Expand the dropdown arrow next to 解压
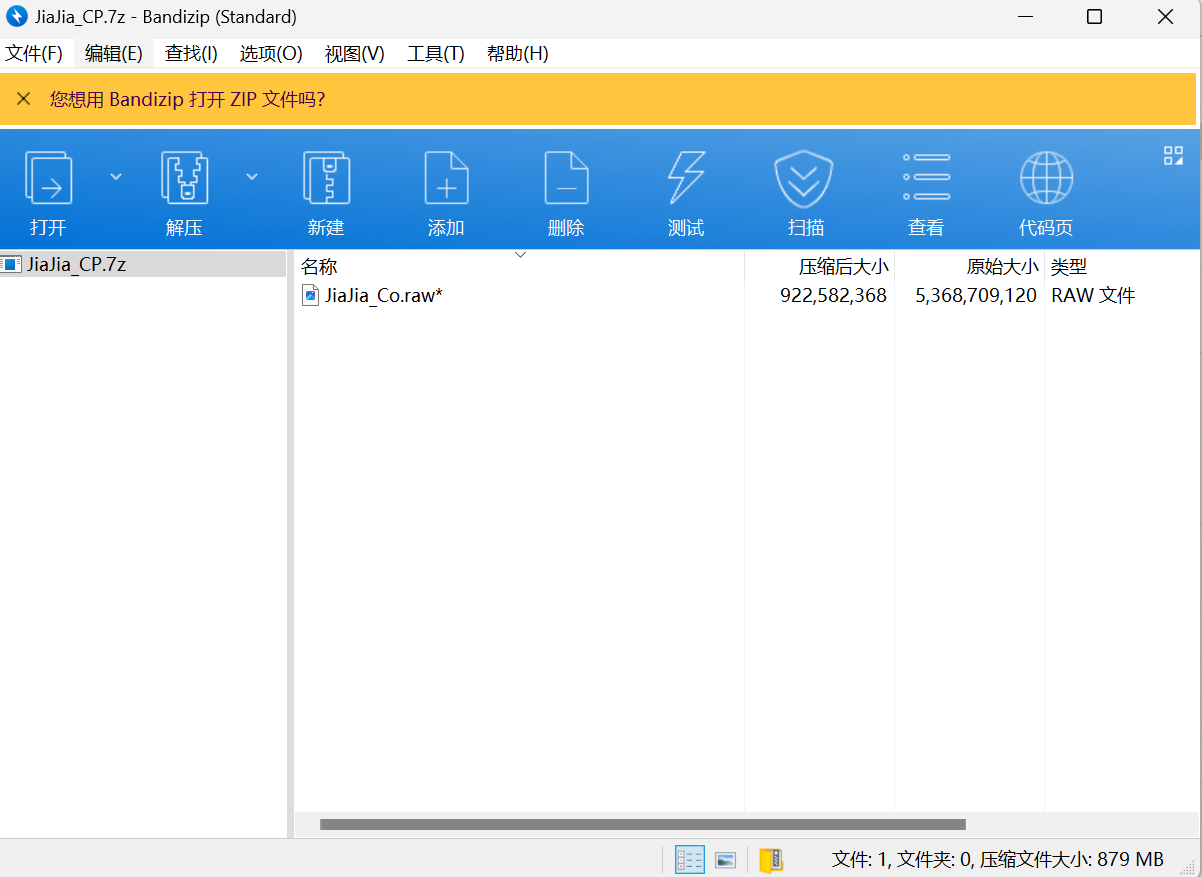The width and height of the screenshot is (1202, 877). tap(252, 177)
